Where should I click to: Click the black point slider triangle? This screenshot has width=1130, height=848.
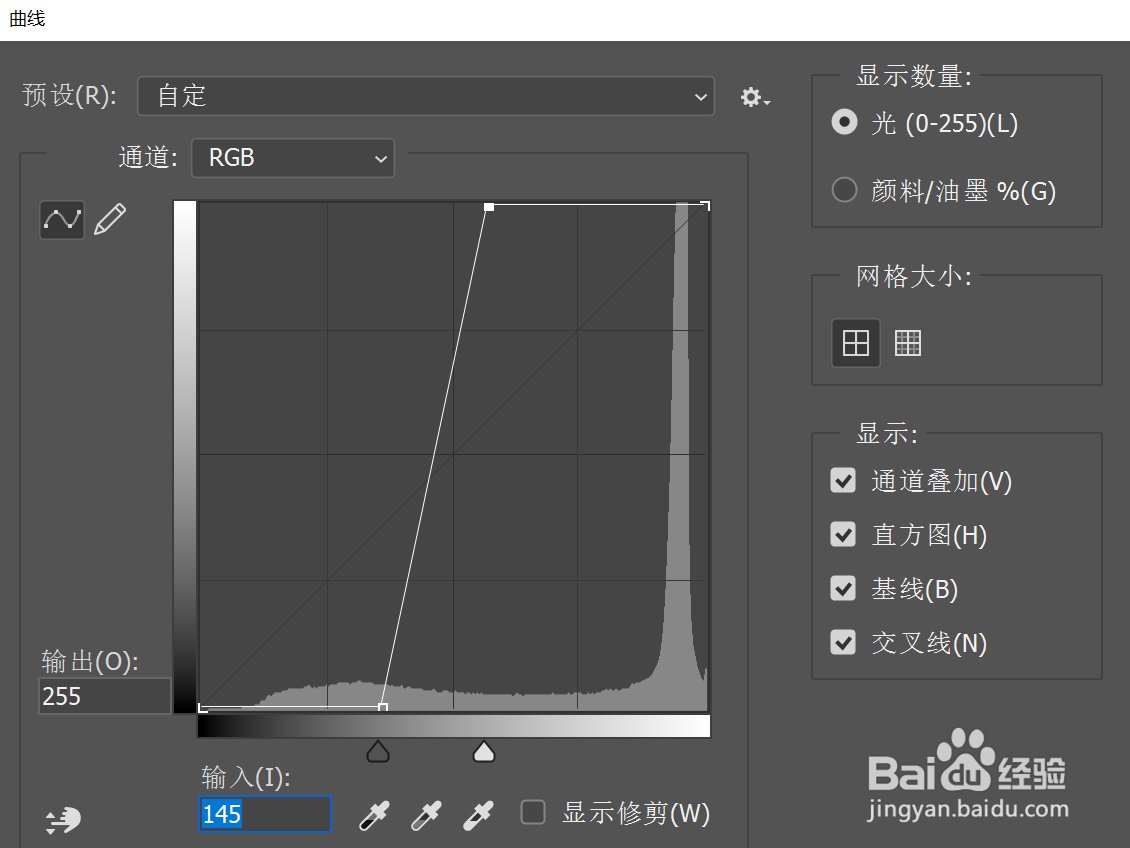pyautogui.click(x=378, y=751)
